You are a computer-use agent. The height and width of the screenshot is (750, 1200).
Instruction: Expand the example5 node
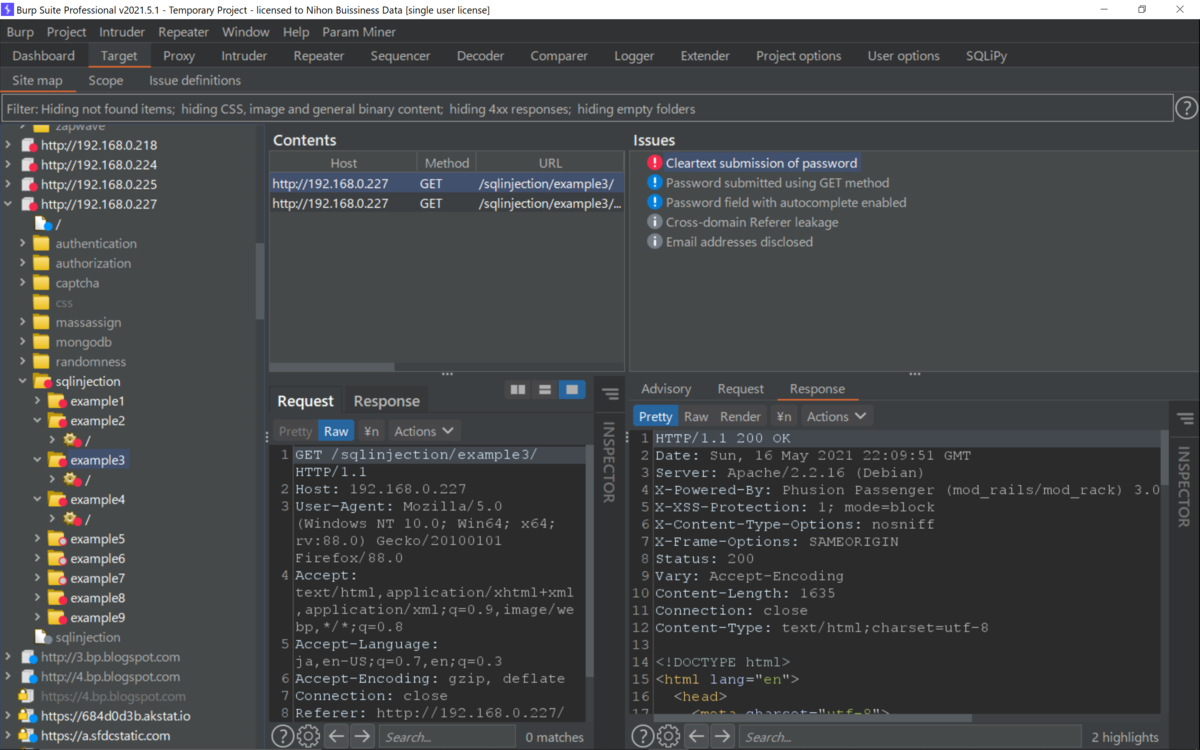tap(38, 539)
